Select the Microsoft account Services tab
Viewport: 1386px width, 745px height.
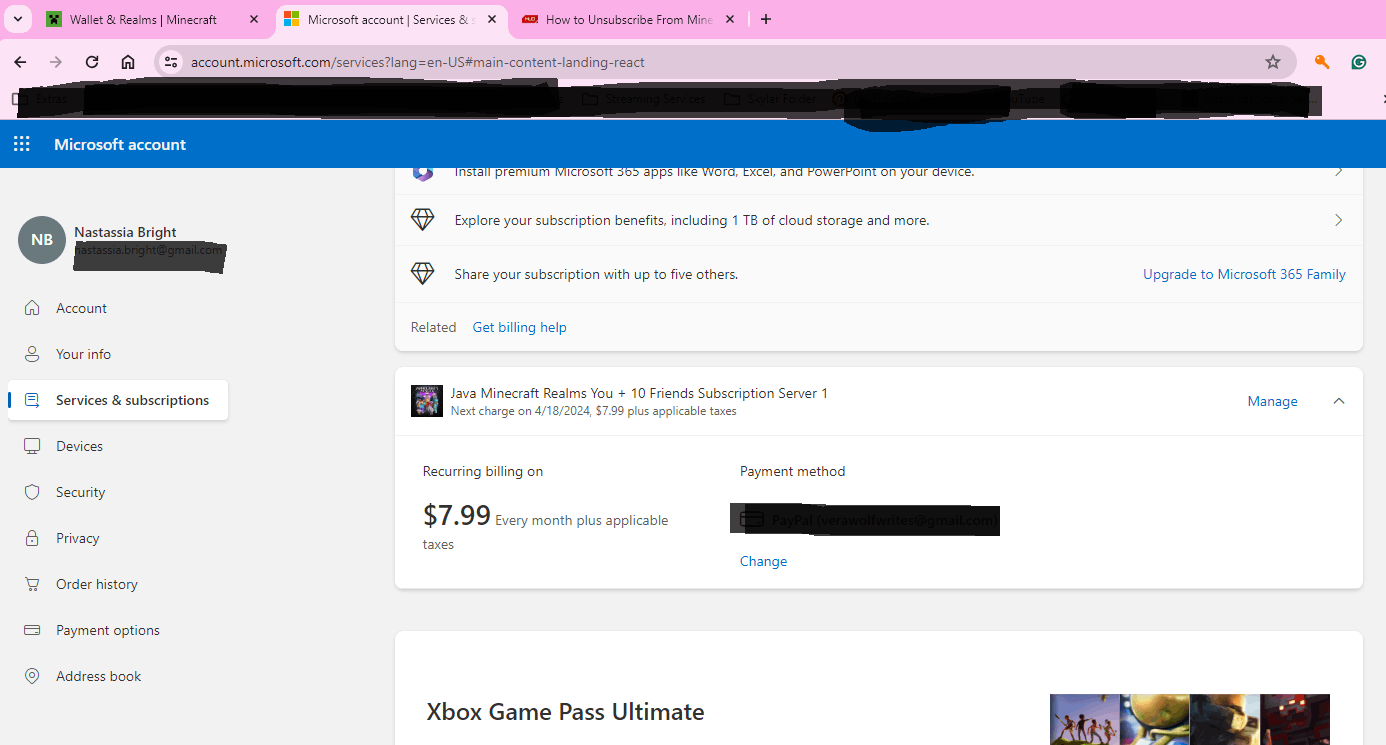click(390, 19)
